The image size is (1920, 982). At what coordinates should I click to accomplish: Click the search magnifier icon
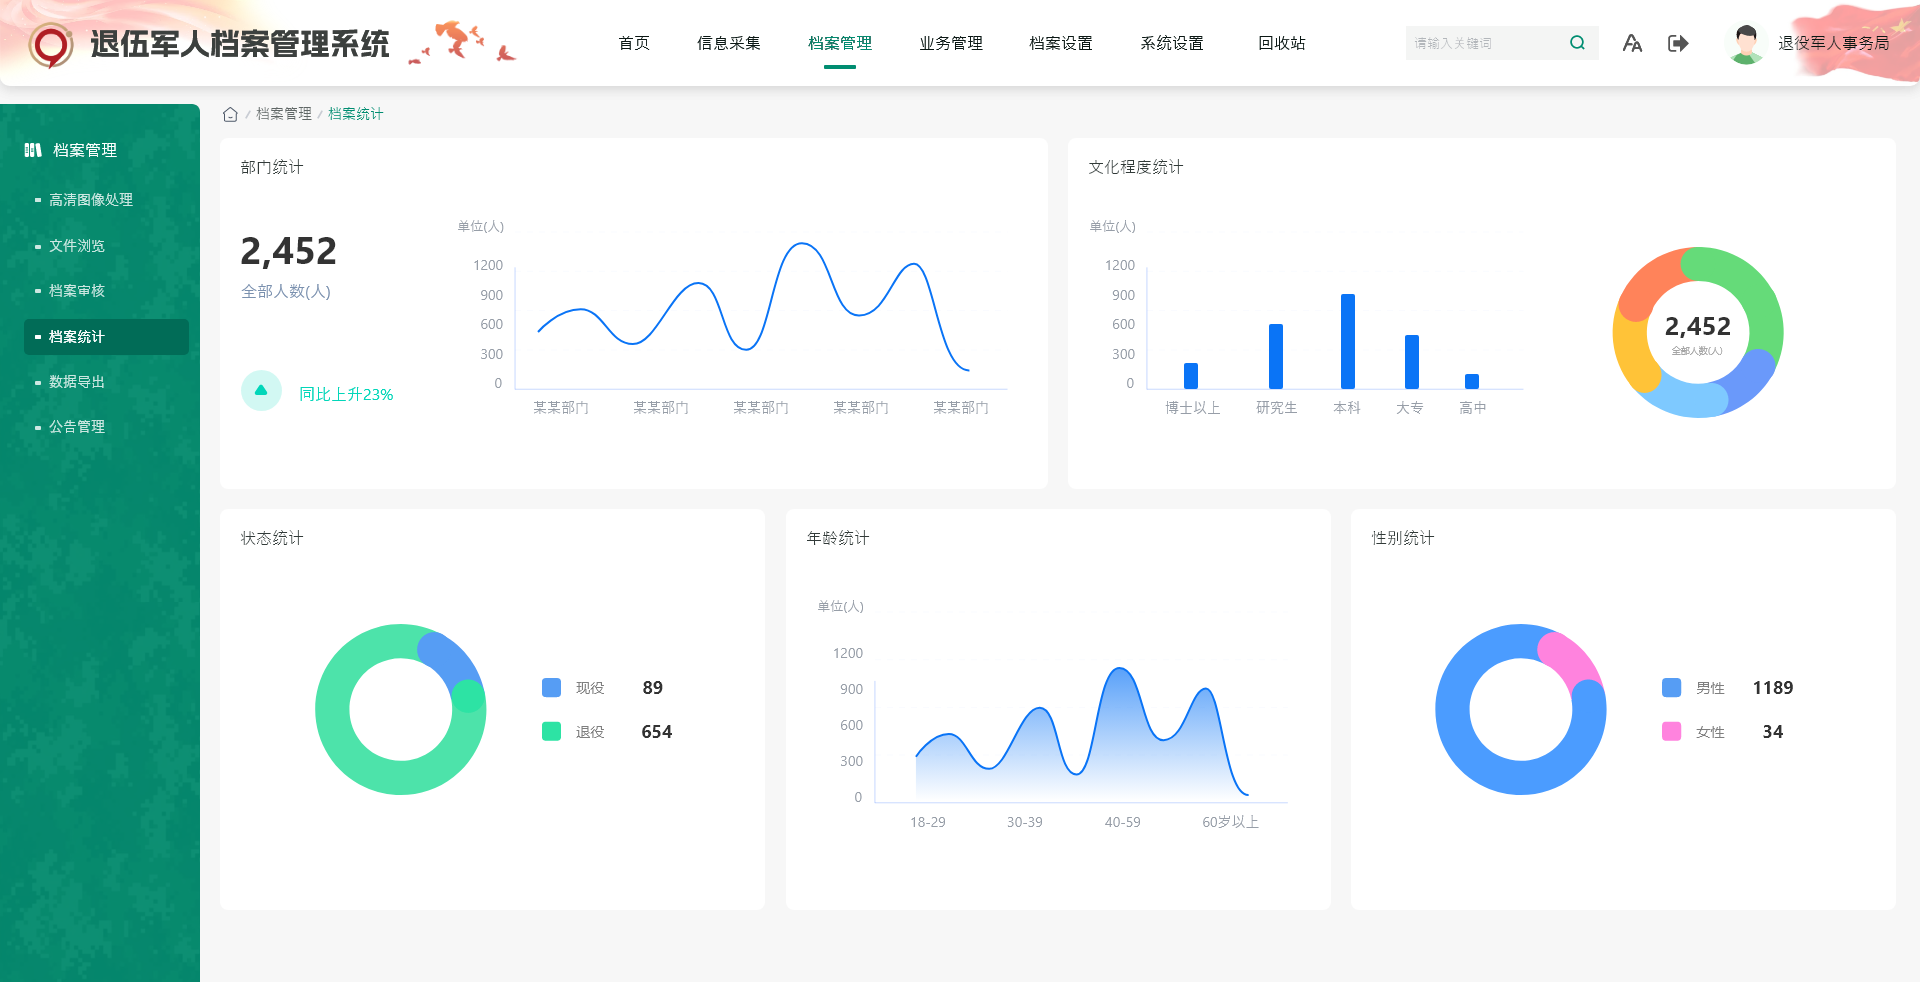click(x=1577, y=43)
